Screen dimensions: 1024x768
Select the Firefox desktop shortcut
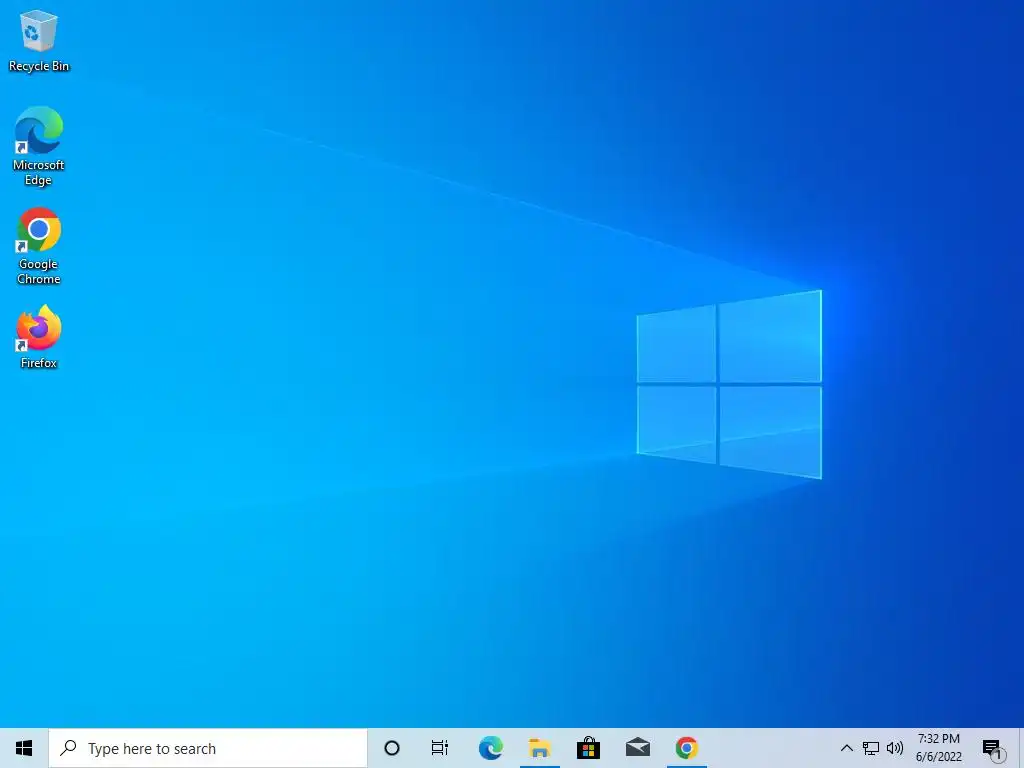pyautogui.click(x=39, y=337)
